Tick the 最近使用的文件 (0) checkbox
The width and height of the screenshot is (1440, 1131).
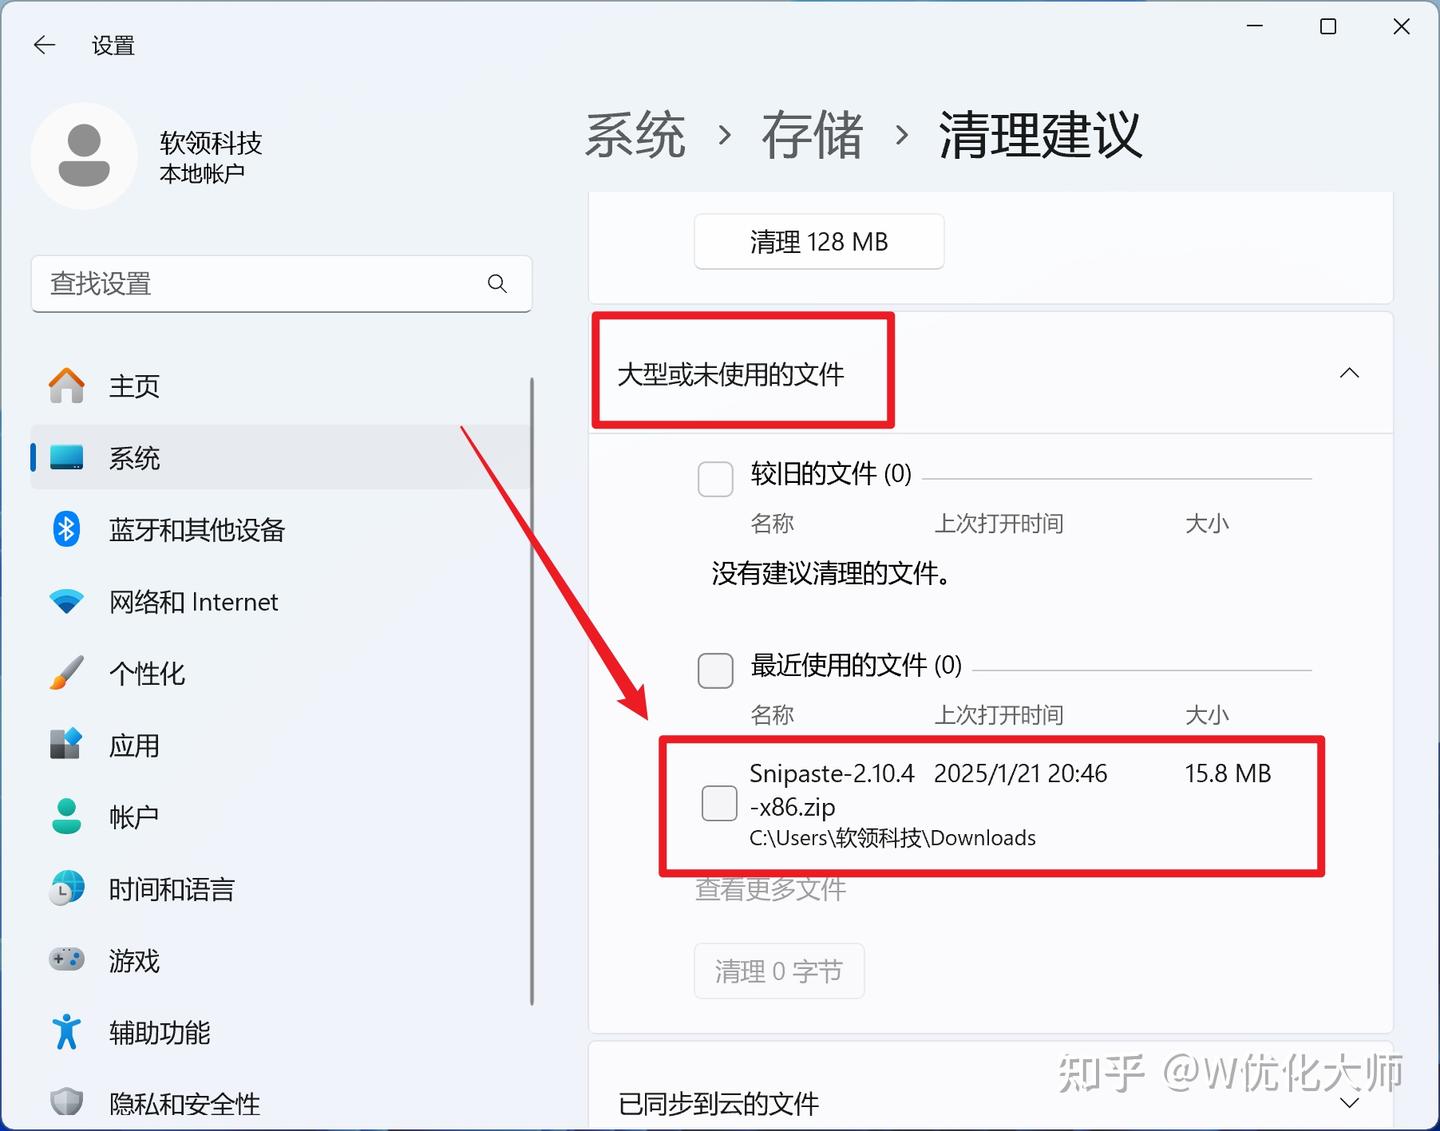[x=715, y=670]
